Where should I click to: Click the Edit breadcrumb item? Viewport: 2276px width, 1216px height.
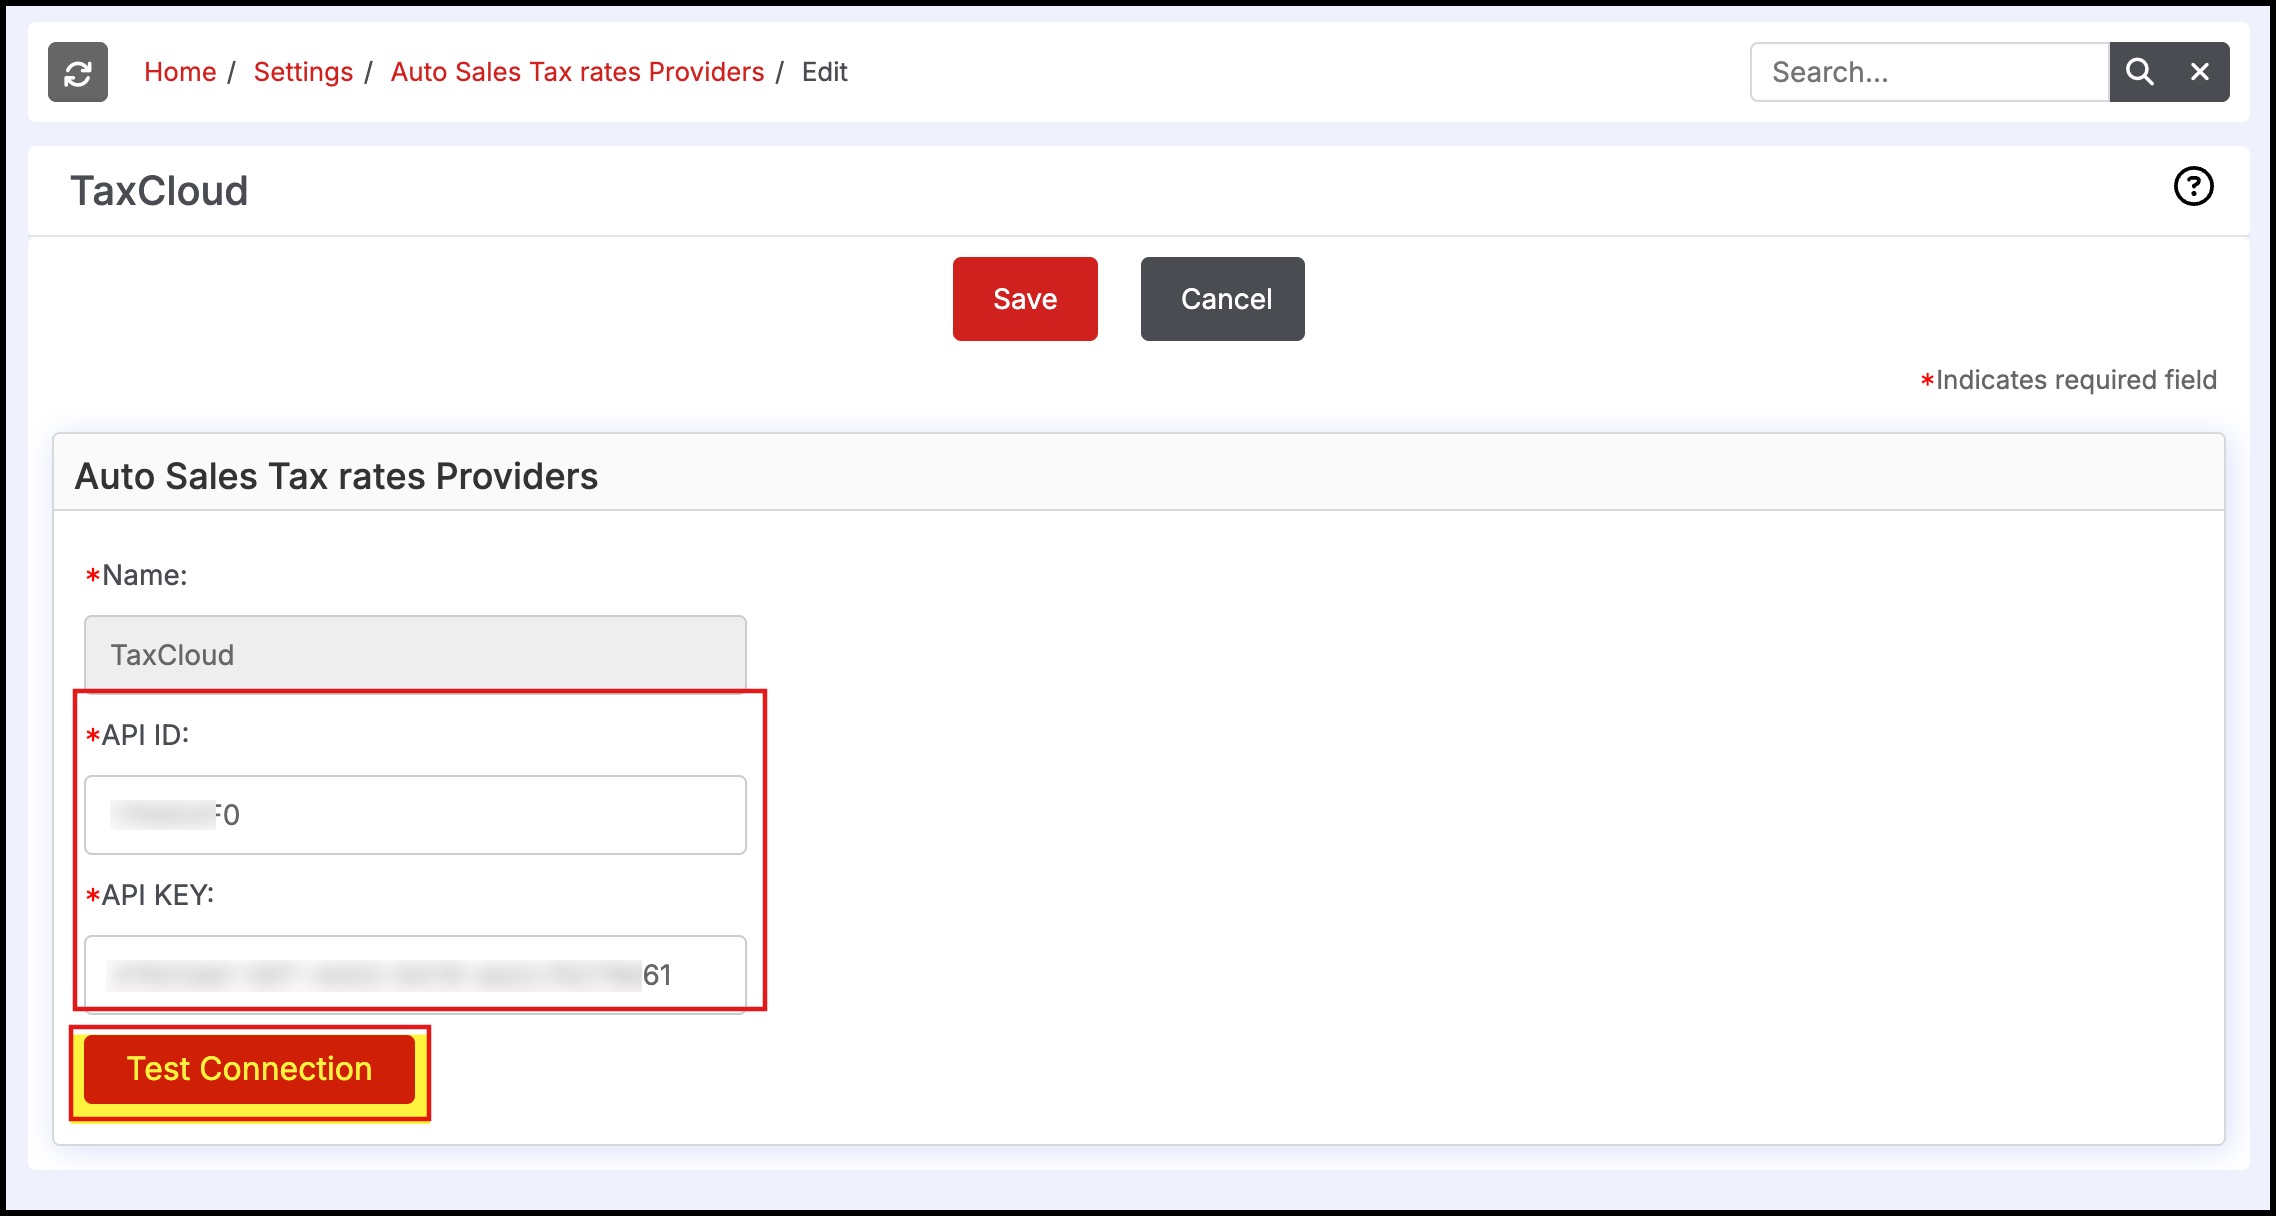coord(824,72)
